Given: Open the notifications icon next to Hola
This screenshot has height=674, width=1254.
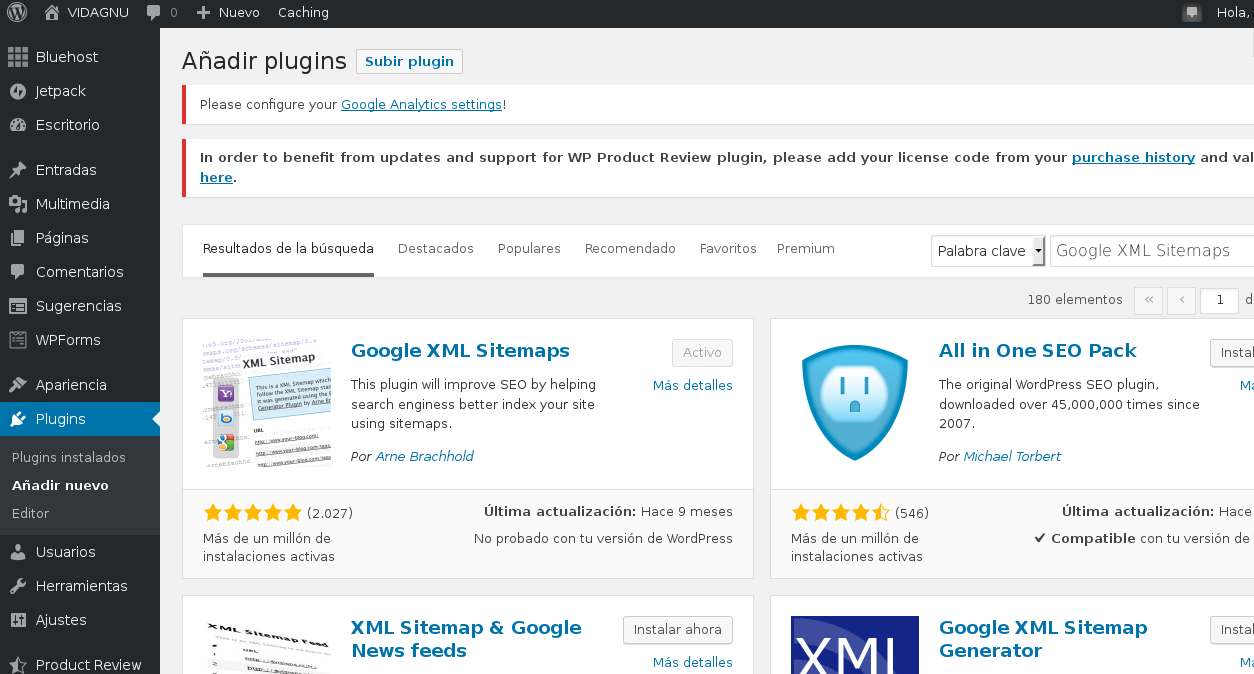Looking at the screenshot, I should (x=1191, y=13).
